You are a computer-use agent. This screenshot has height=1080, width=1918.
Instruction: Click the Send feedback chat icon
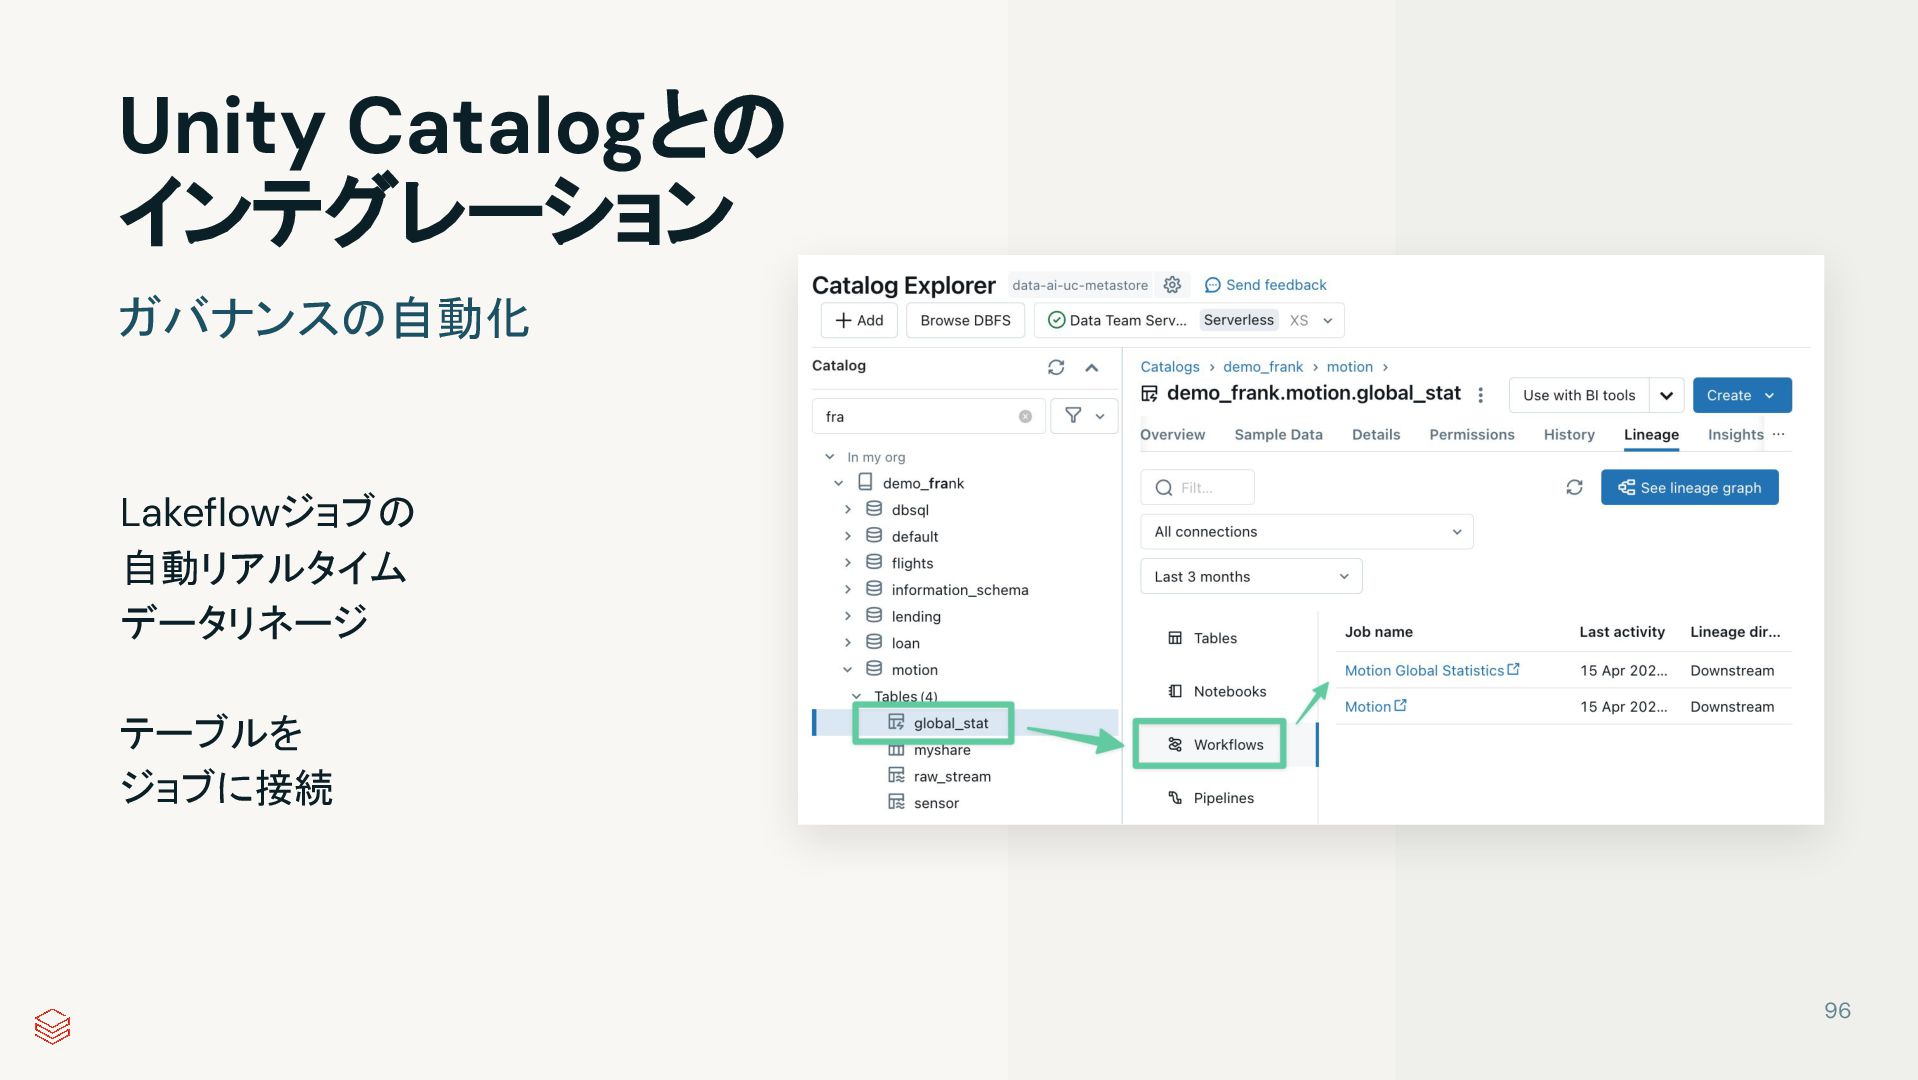[x=1212, y=285]
